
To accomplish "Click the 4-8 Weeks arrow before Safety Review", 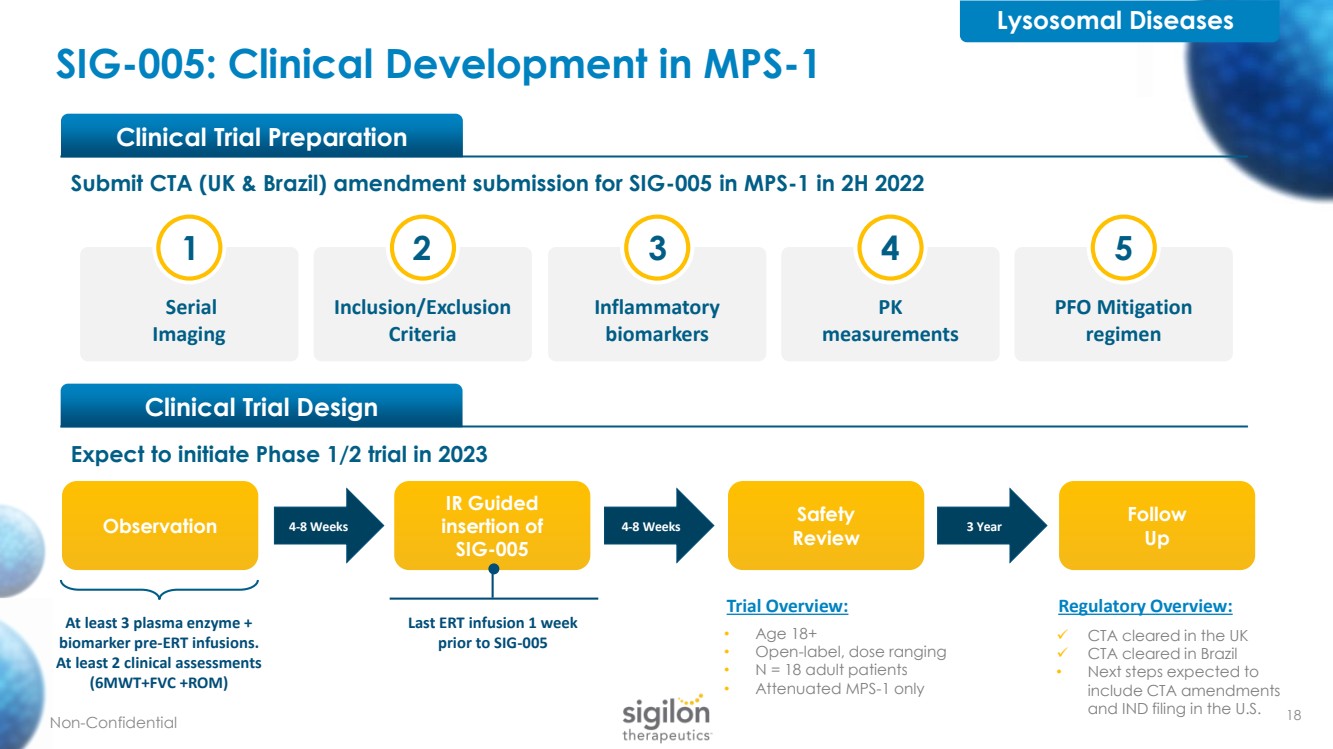I will [660, 526].
